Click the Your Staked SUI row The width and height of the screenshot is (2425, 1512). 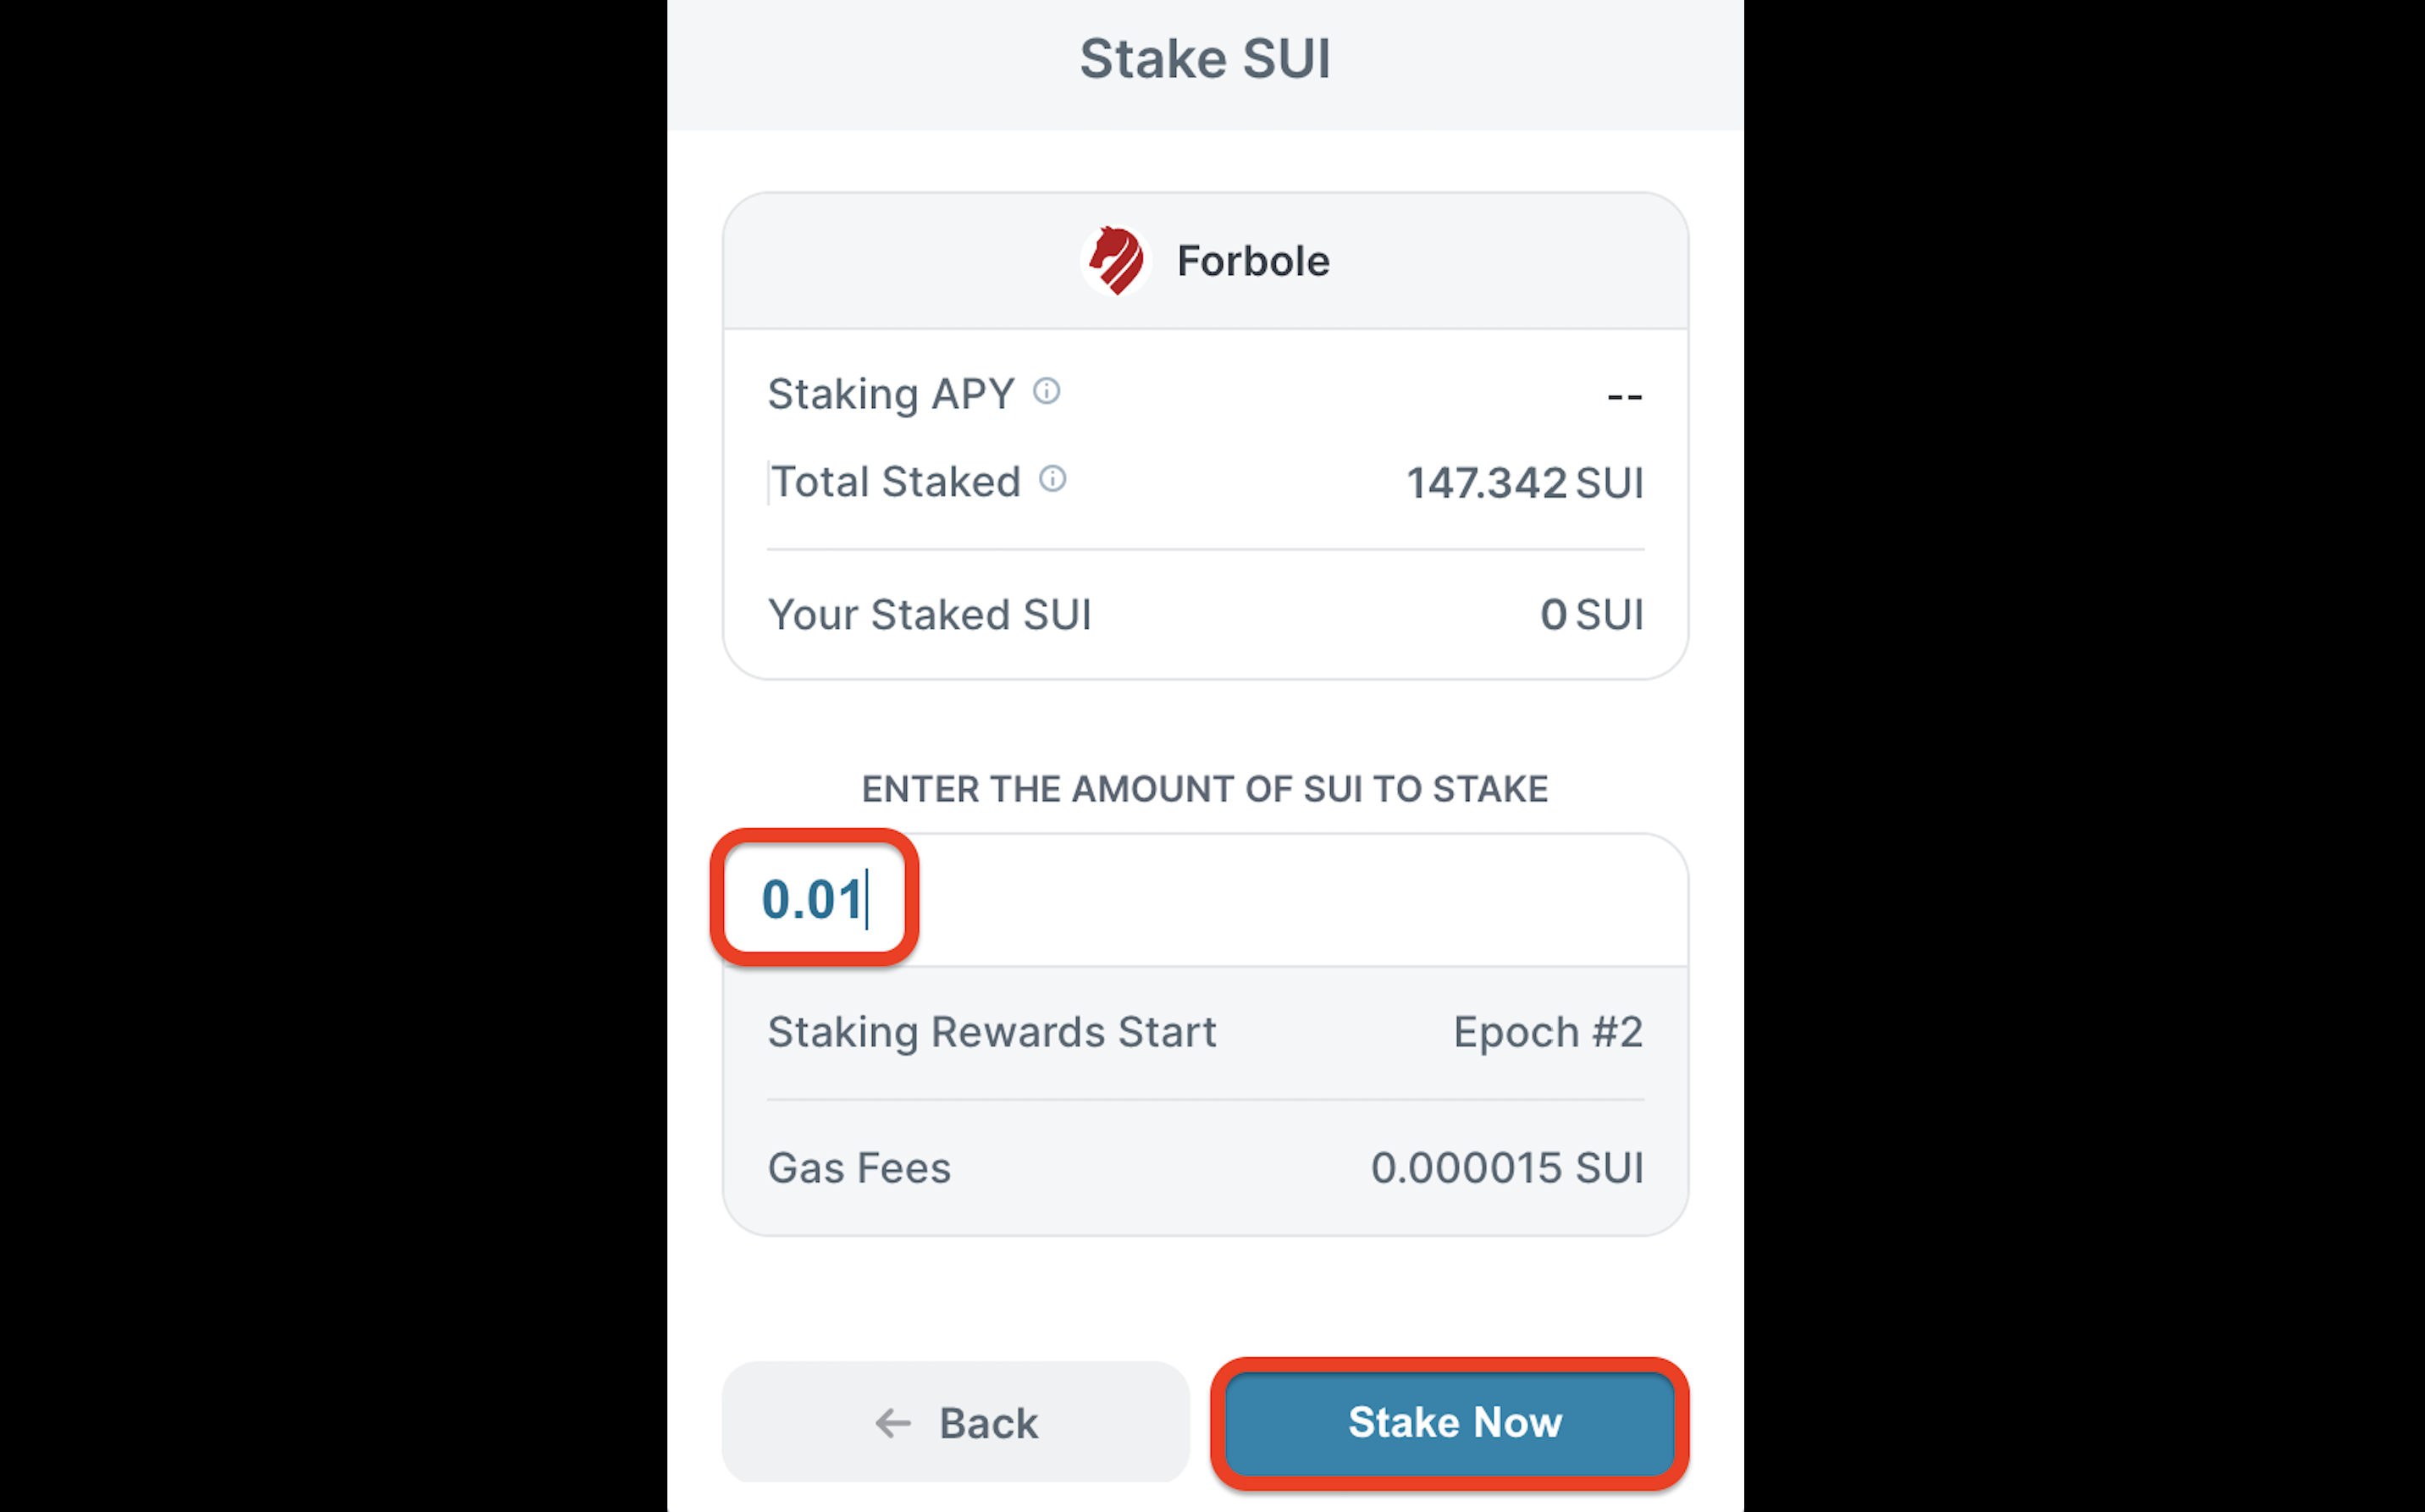[x=1204, y=614]
